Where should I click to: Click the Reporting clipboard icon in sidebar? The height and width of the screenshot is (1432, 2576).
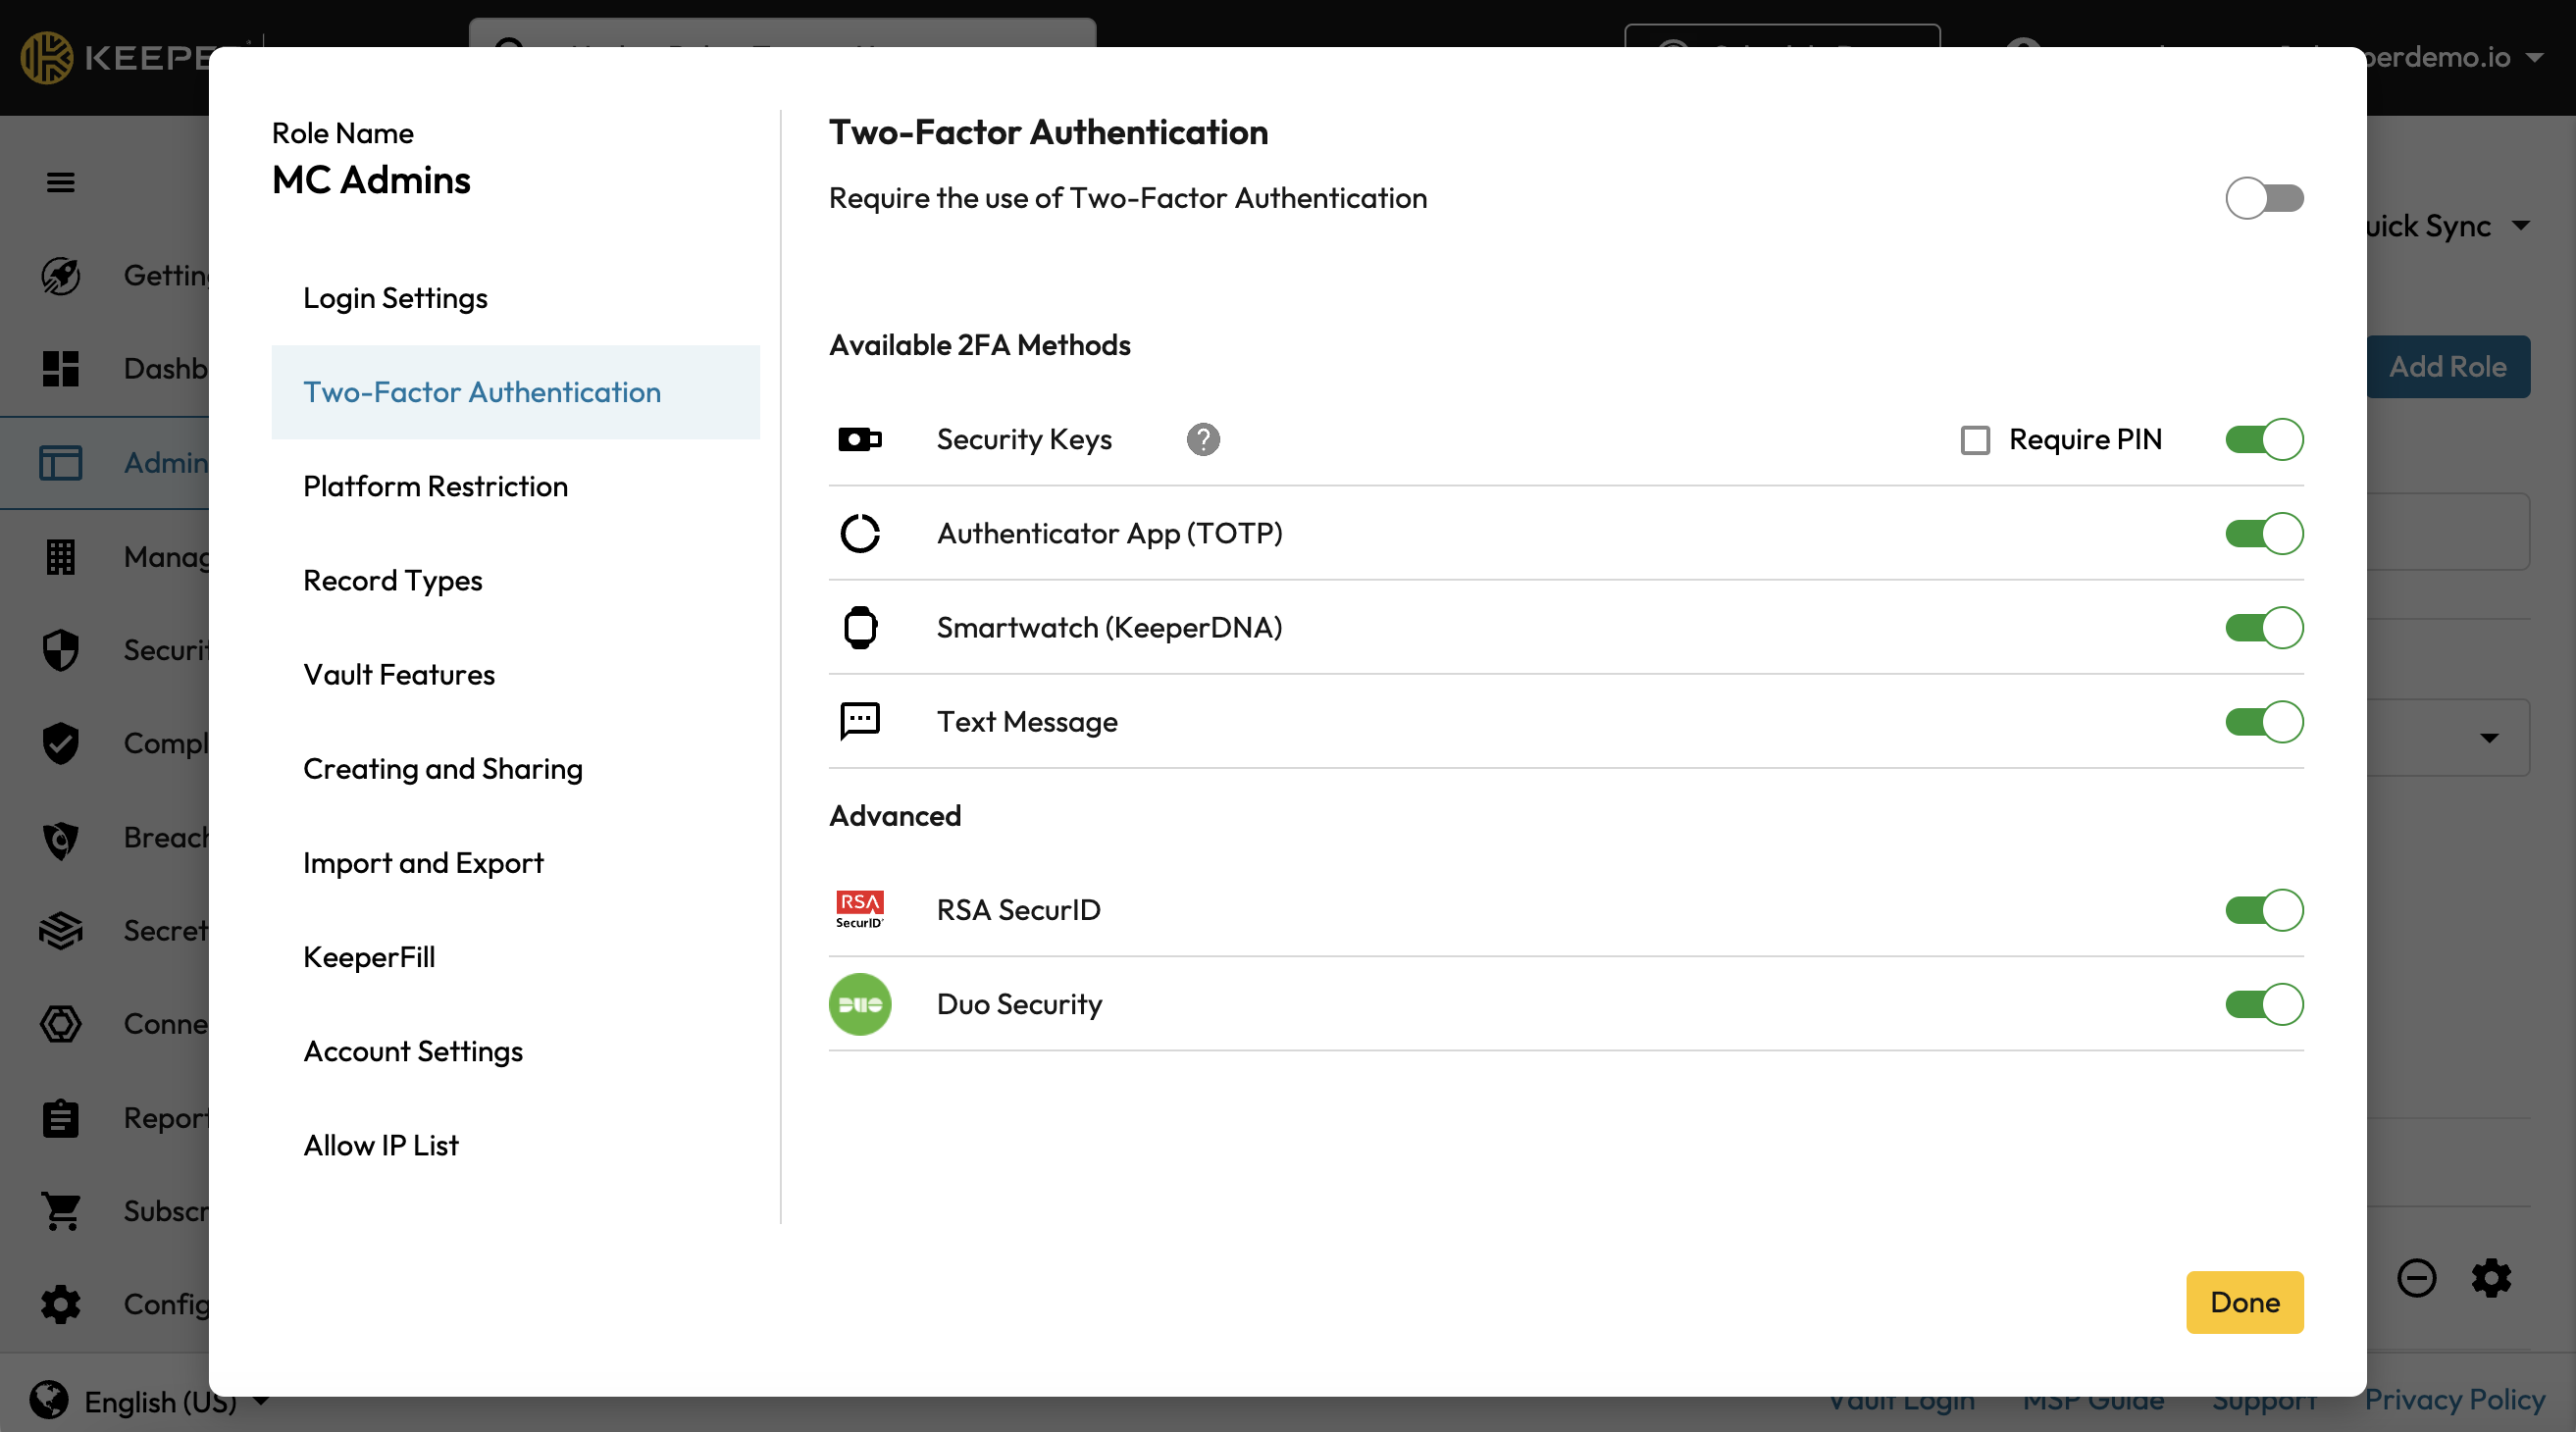click(61, 1118)
